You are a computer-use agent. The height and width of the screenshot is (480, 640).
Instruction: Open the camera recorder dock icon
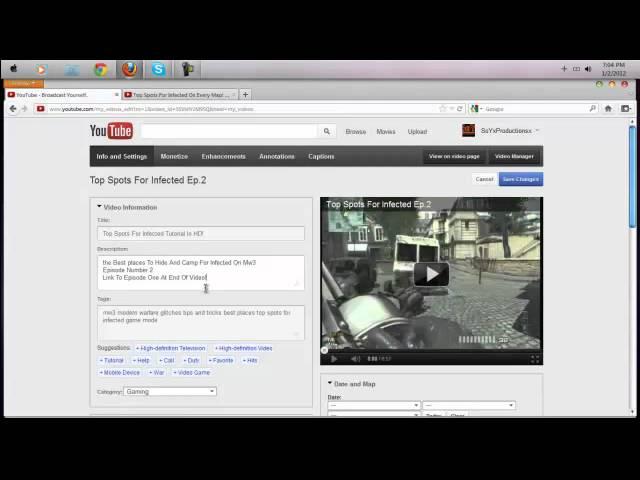(x=187, y=69)
